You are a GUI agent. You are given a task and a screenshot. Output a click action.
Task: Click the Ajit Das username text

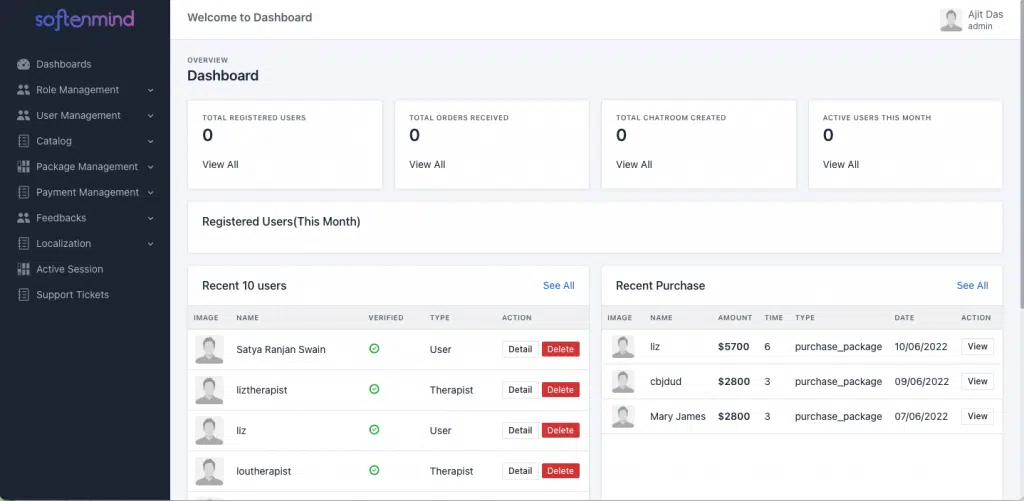[985, 14]
